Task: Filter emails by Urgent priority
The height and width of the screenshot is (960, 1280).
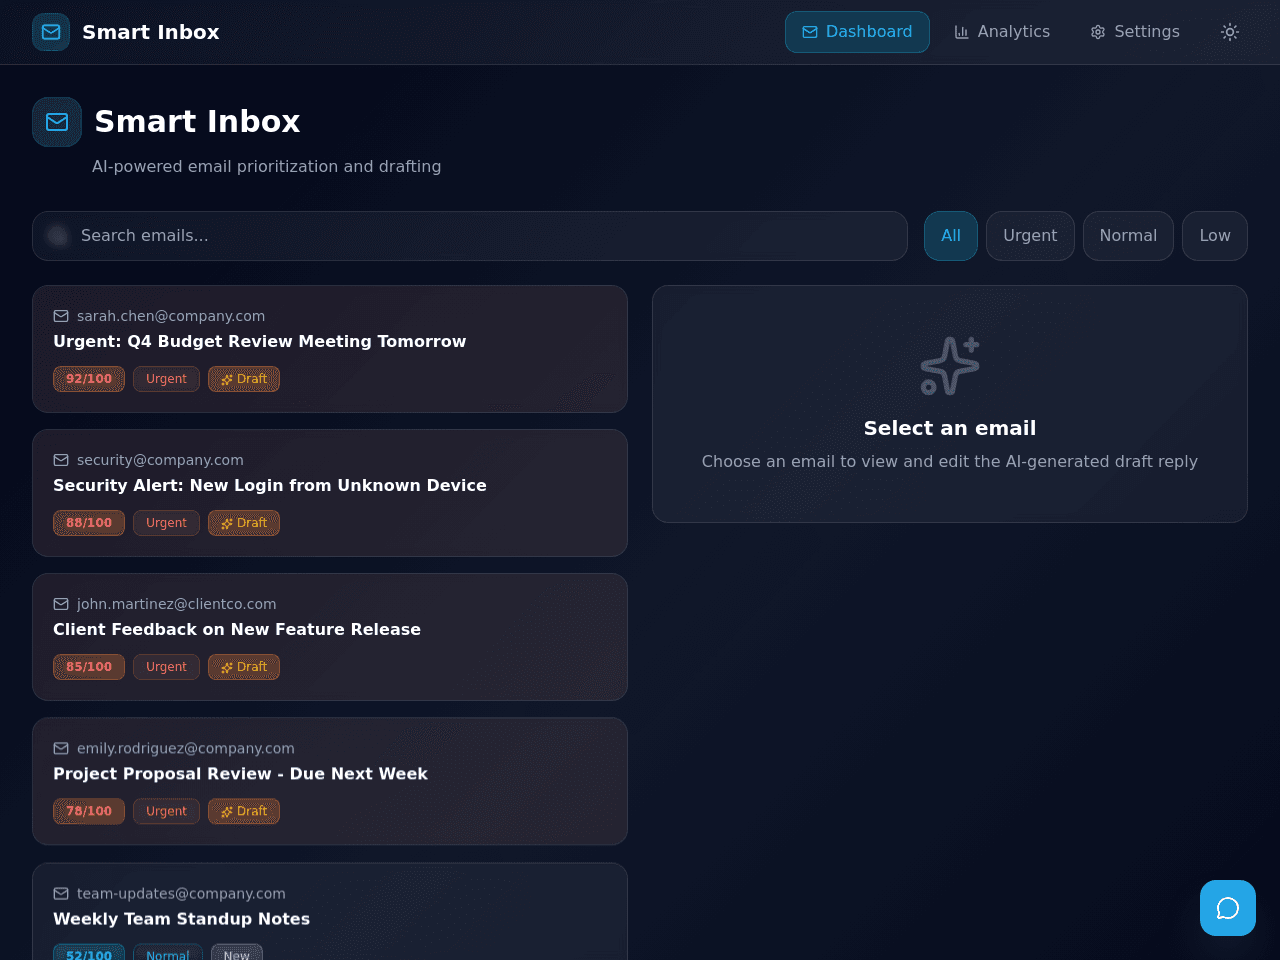Action: click(1030, 236)
